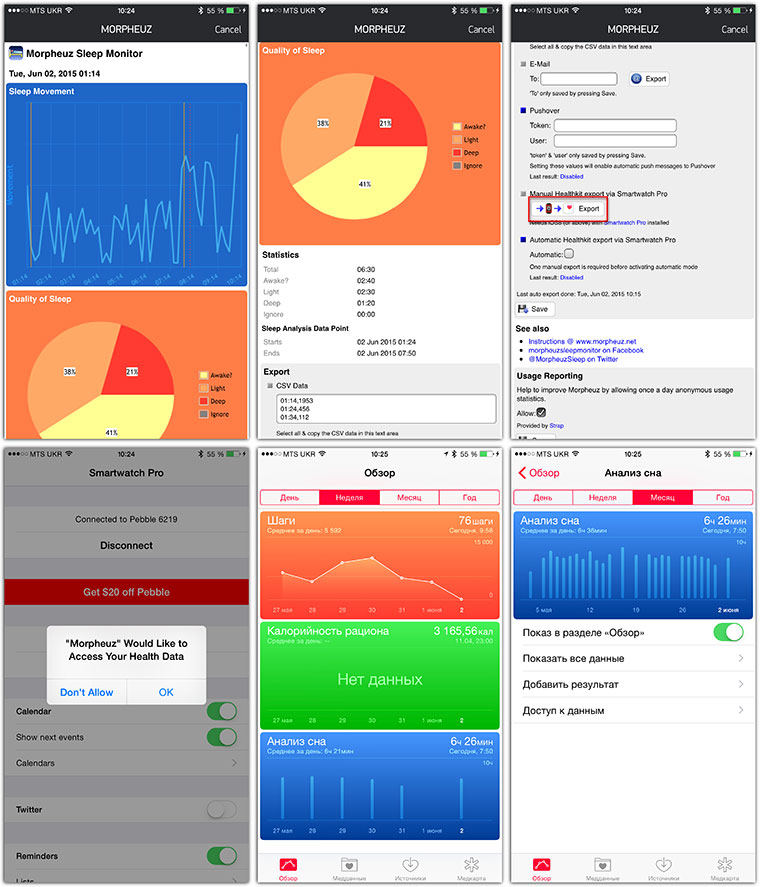
Task: Tap the Morpheuz Sleep Monitor app icon
Action: coord(16,53)
